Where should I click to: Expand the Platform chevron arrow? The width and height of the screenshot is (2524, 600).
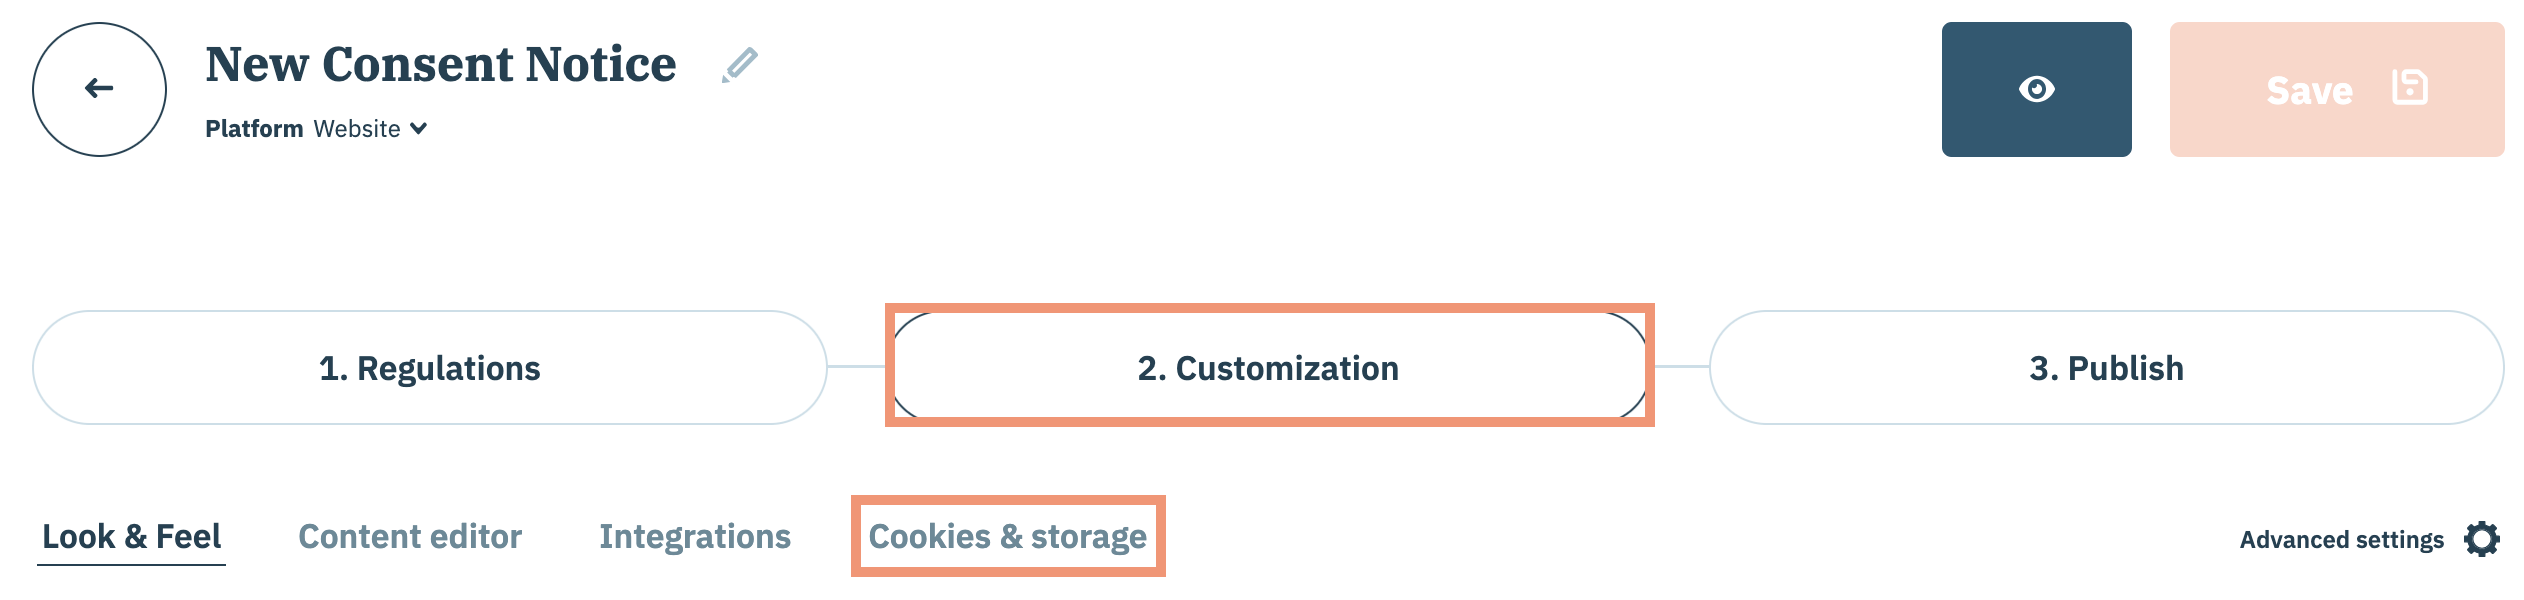(x=419, y=129)
